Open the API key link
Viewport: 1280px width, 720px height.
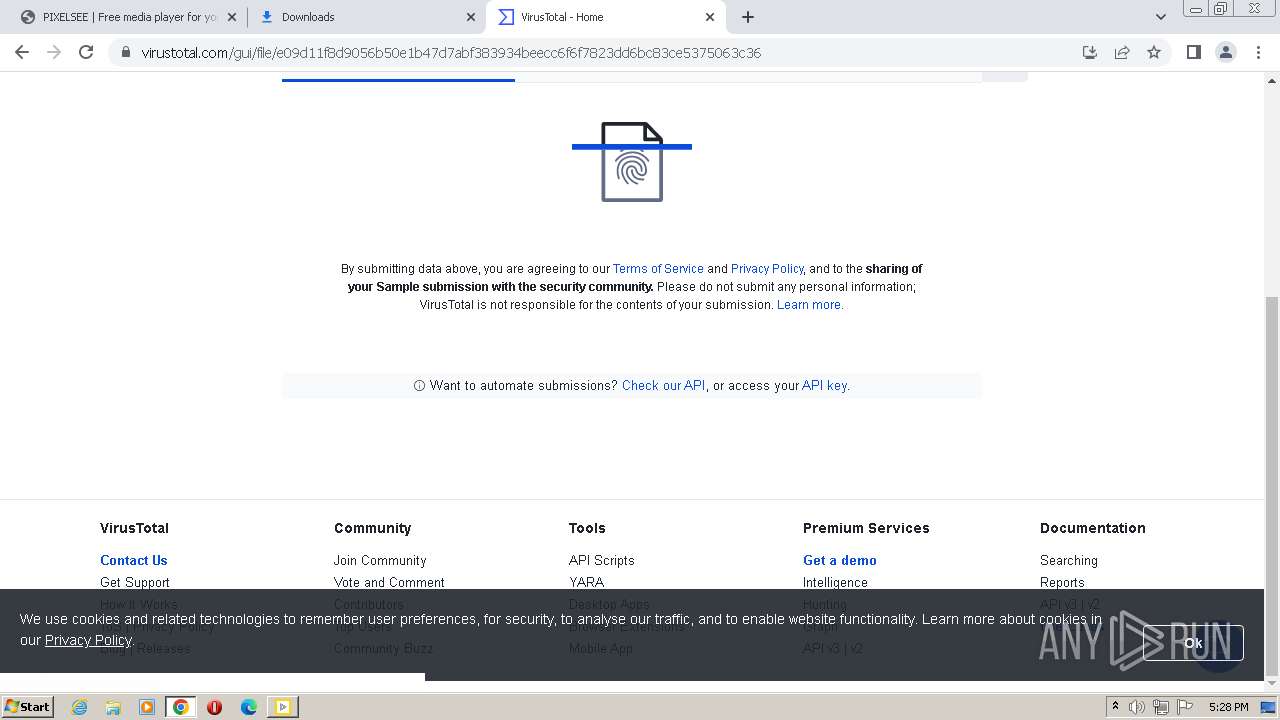824,385
